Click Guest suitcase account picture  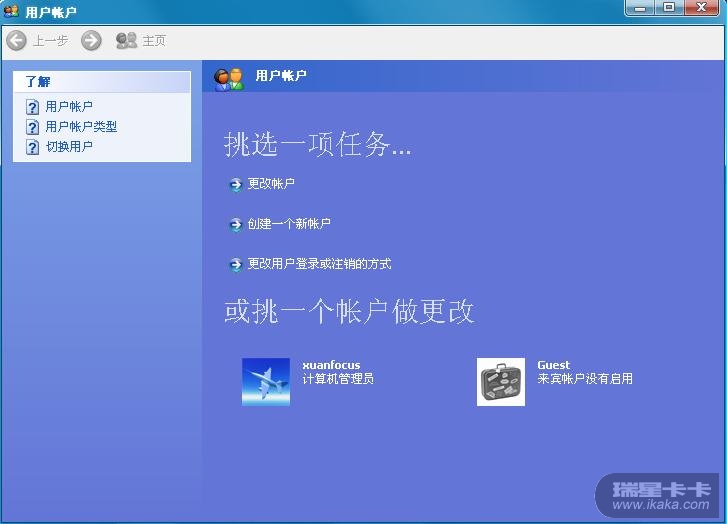501,382
